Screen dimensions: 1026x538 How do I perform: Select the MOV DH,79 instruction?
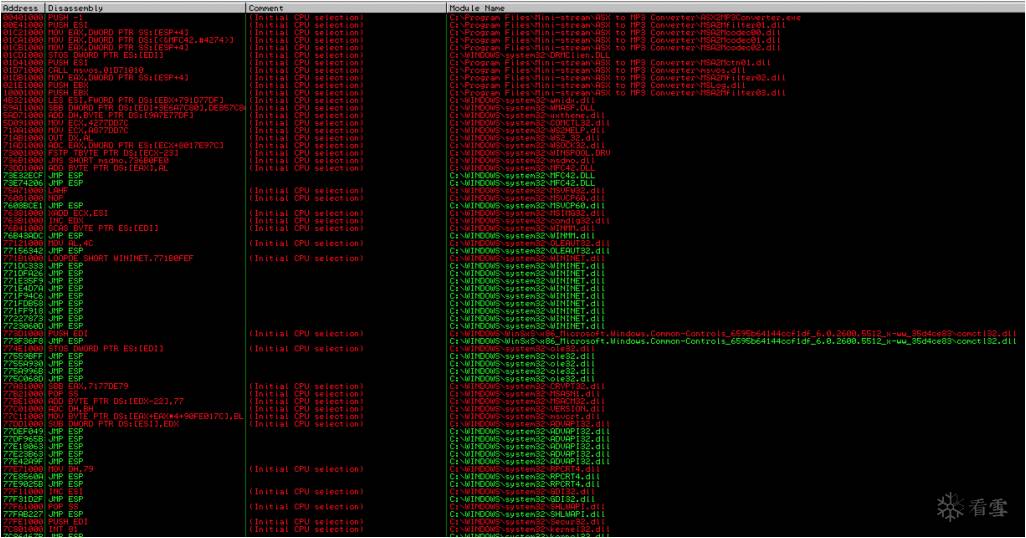point(70,469)
